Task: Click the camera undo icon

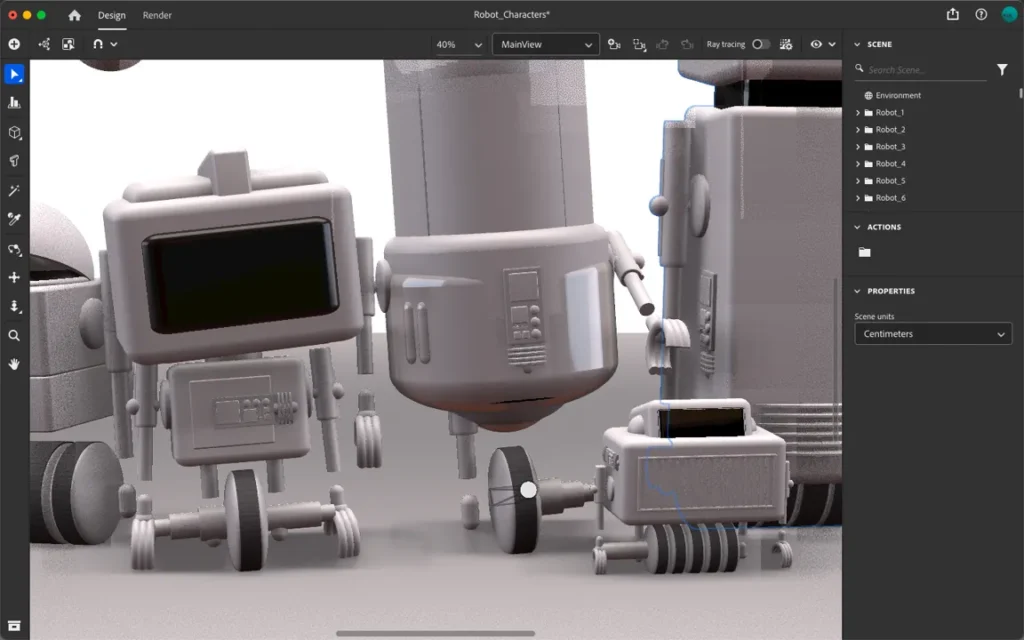Action: pyautogui.click(x=662, y=44)
